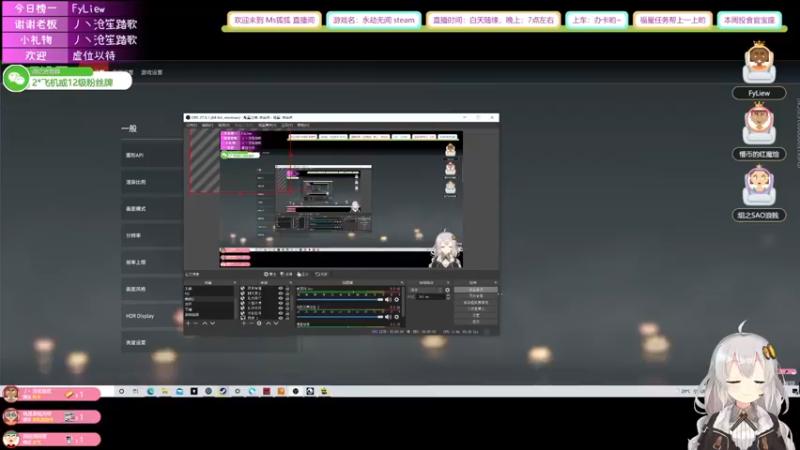
Task: Open second menu in OBS menu bar
Action: click(x=208, y=125)
